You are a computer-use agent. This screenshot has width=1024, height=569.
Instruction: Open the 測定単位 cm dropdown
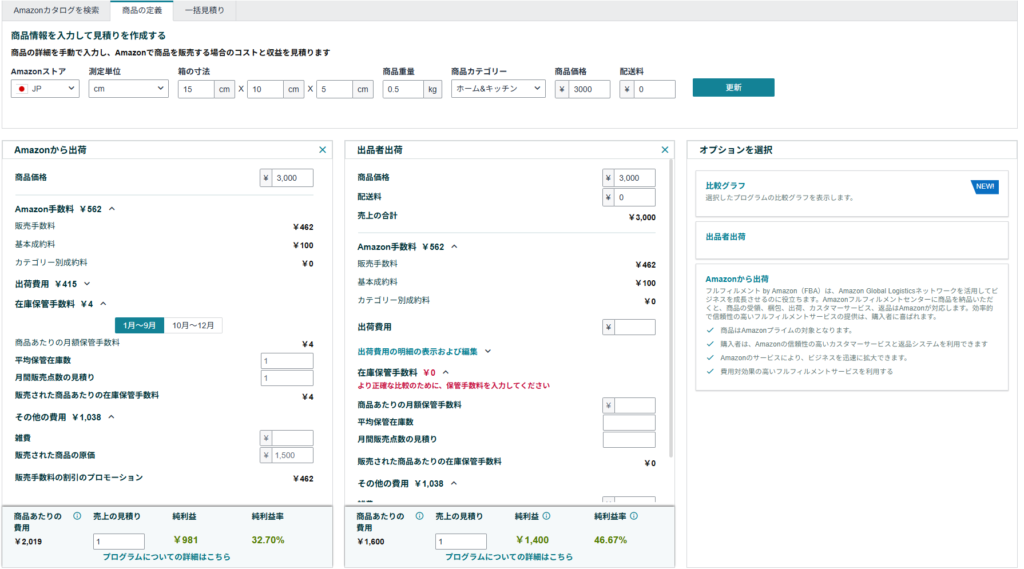click(129, 89)
